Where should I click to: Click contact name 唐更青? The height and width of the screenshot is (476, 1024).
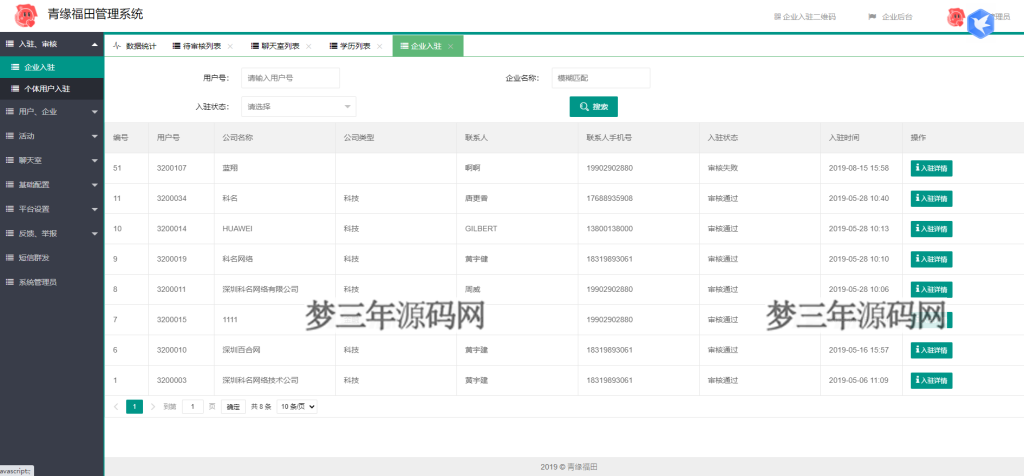point(477,198)
